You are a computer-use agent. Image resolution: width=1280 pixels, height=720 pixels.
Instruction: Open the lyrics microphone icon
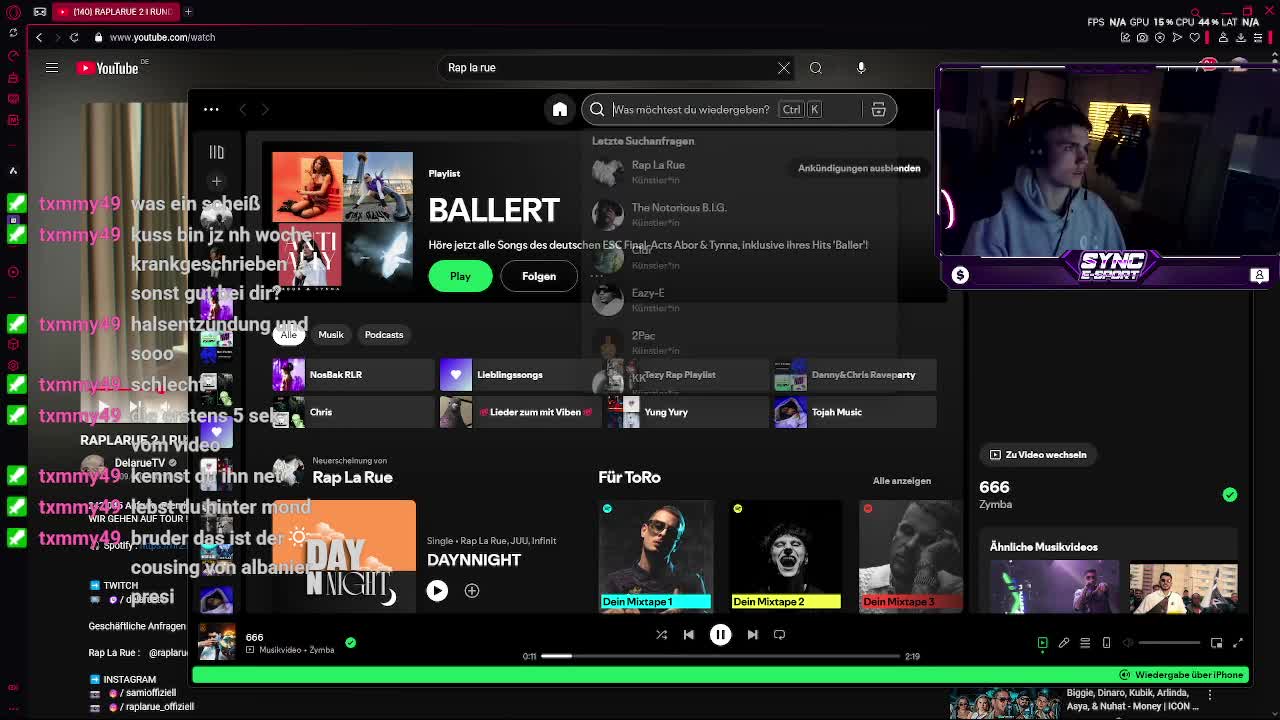click(x=1064, y=643)
